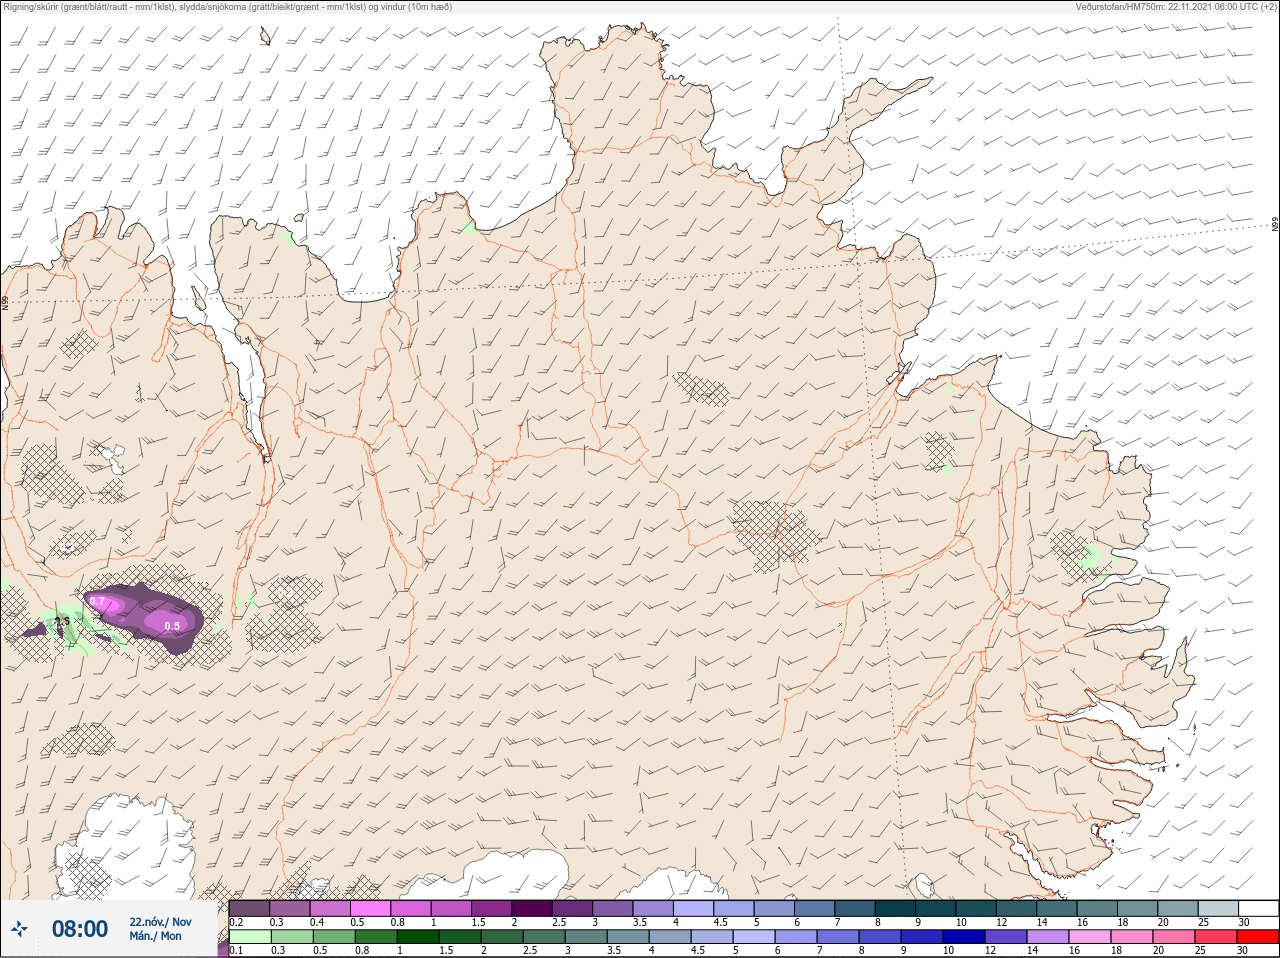Click the 2.5 label on the lower scale
Image resolution: width=1280 pixels, height=958 pixels.
(x=531, y=950)
